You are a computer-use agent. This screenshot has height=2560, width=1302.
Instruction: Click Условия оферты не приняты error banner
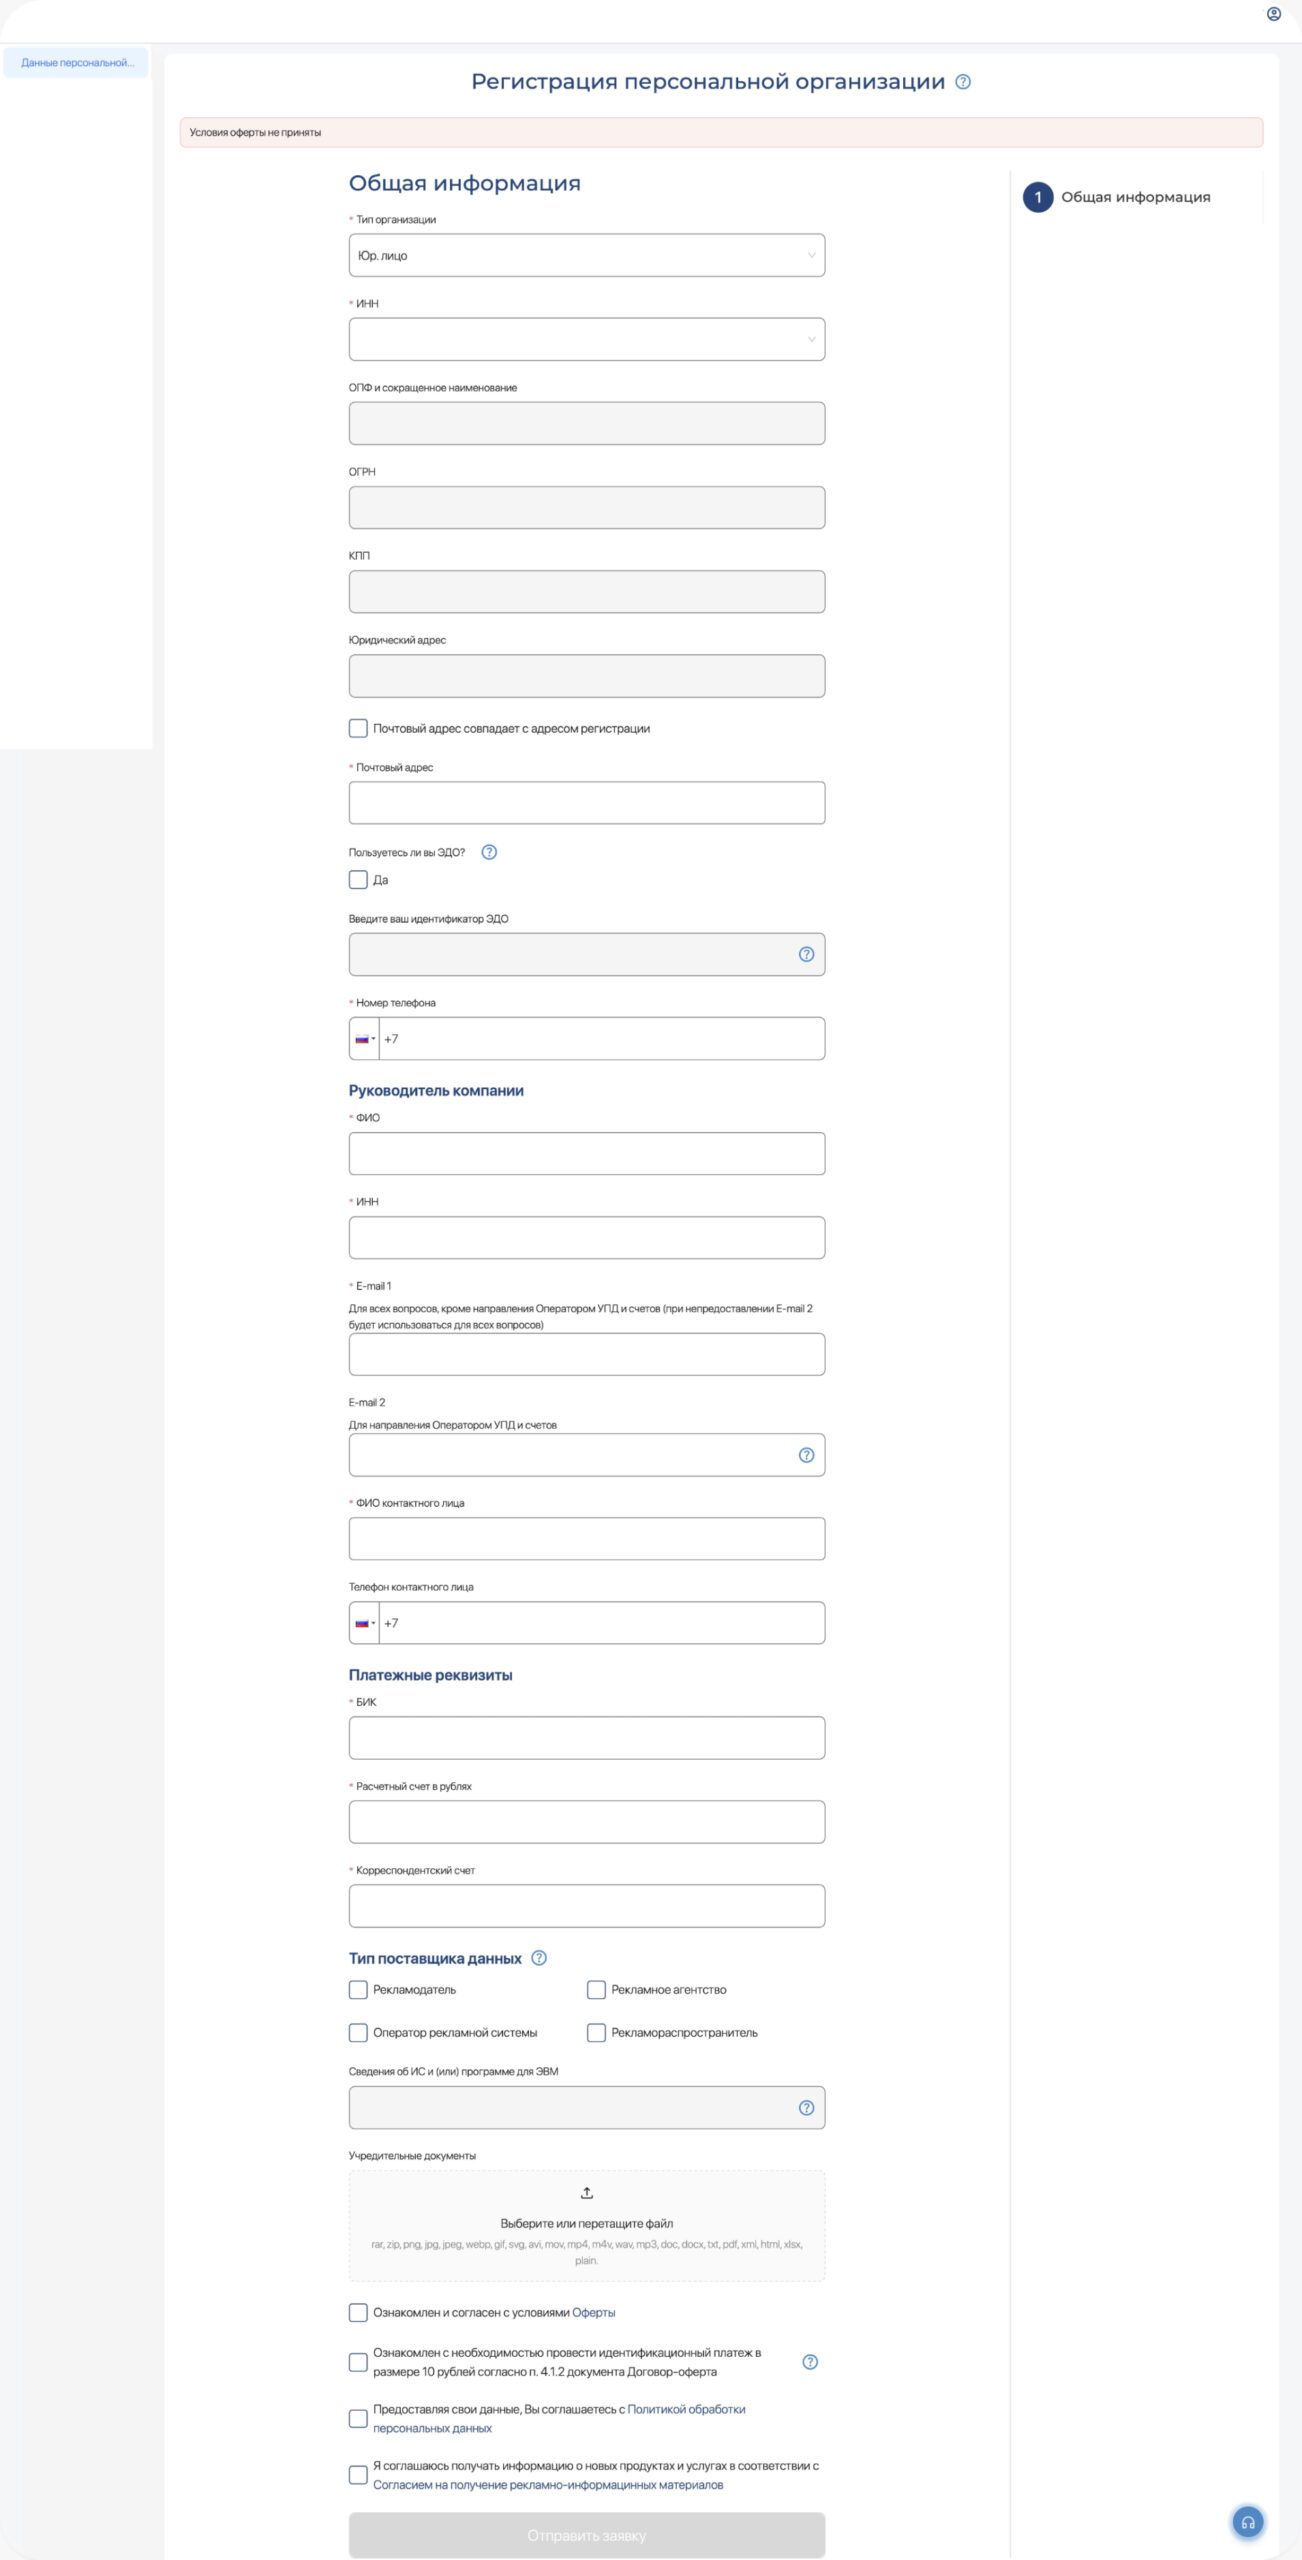[721, 132]
